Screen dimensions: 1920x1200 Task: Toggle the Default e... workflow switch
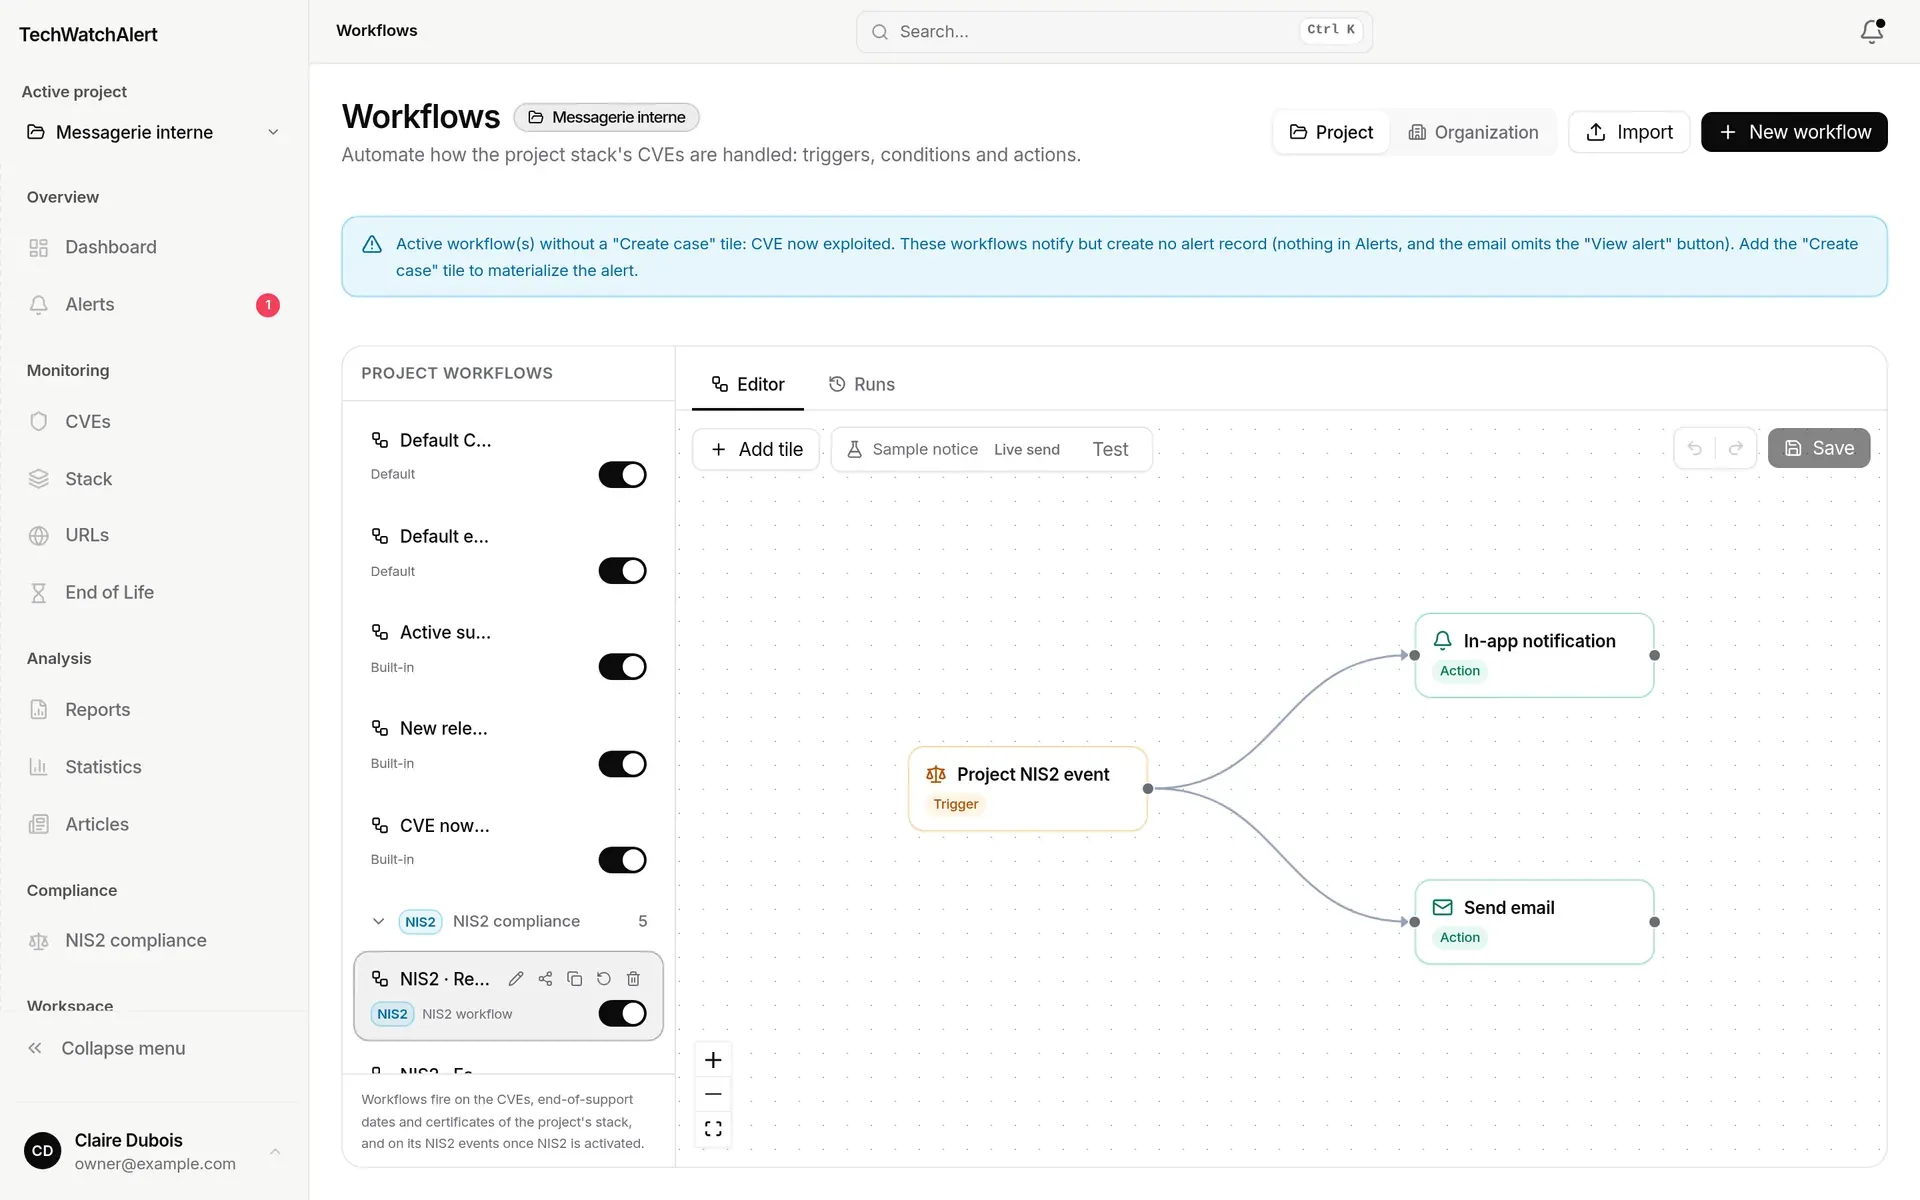[622, 571]
